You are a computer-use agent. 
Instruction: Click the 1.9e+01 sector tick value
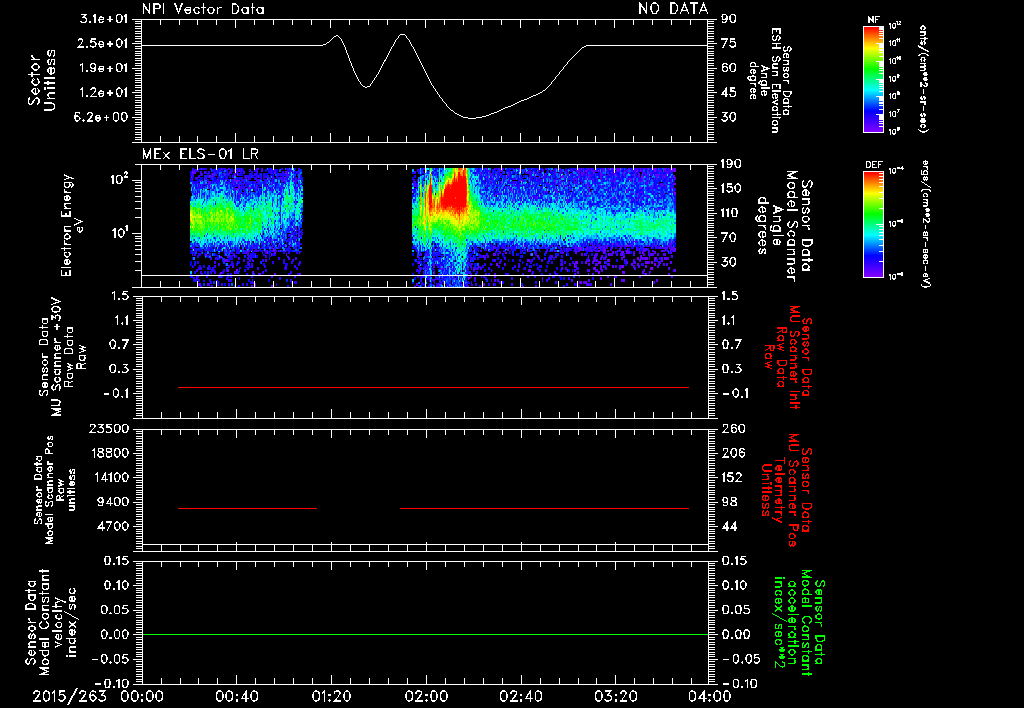click(104, 68)
